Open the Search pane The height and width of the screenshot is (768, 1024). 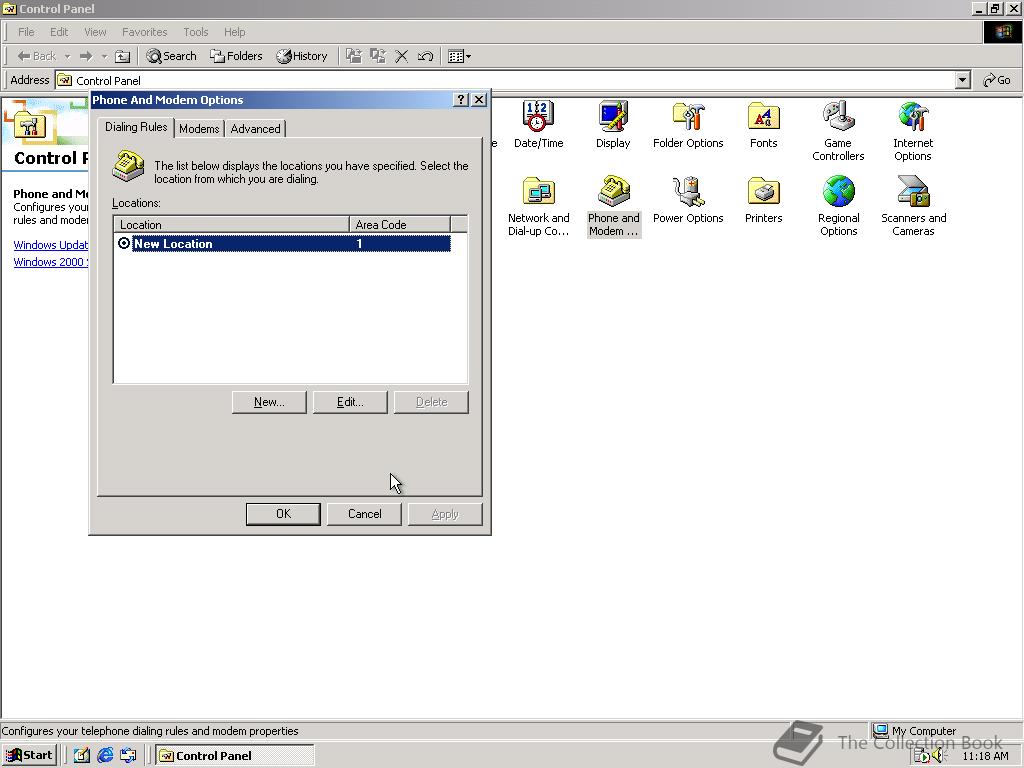pyautogui.click(x=171, y=56)
